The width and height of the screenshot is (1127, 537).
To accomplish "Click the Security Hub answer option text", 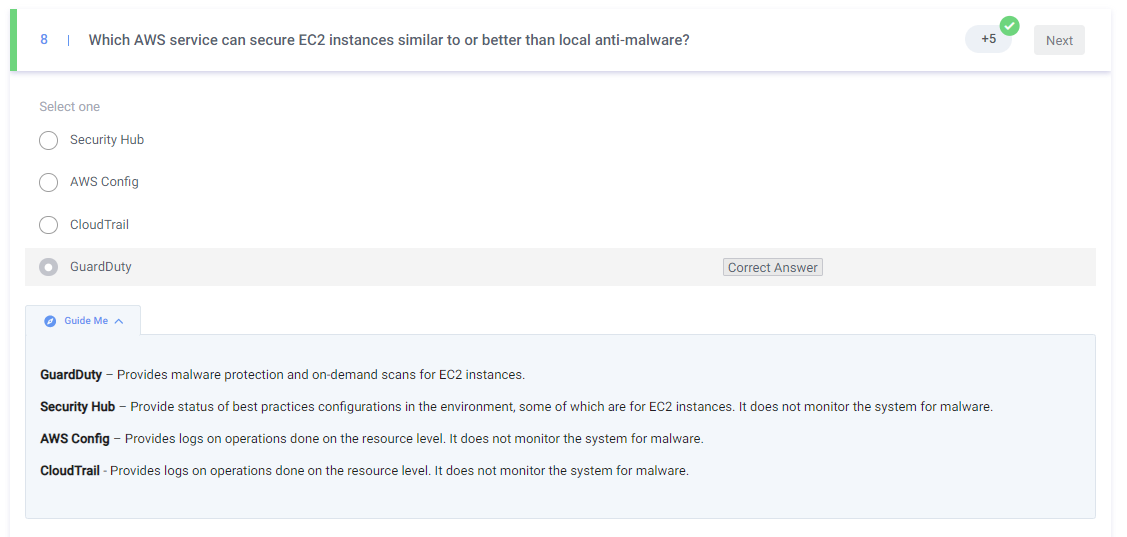I will [x=107, y=140].
